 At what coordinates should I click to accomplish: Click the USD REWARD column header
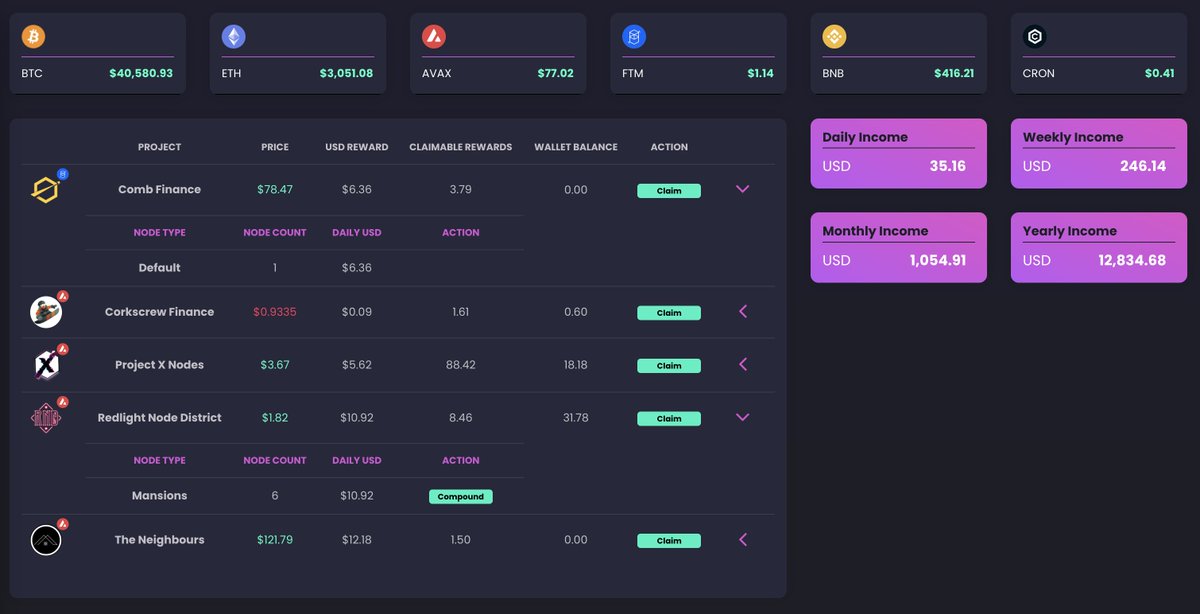pyautogui.click(x=357, y=147)
